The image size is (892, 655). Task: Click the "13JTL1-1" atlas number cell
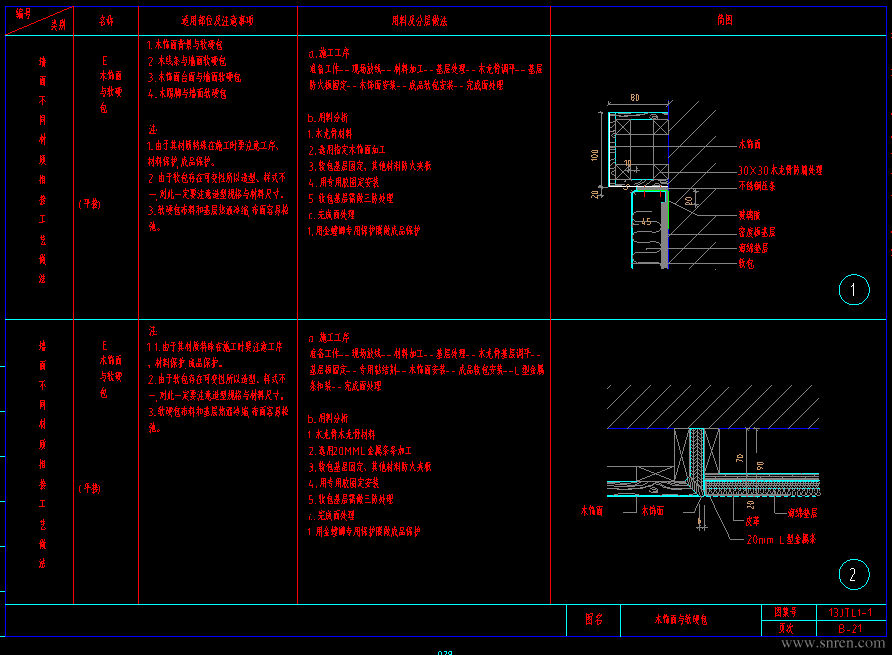[851, 611]
